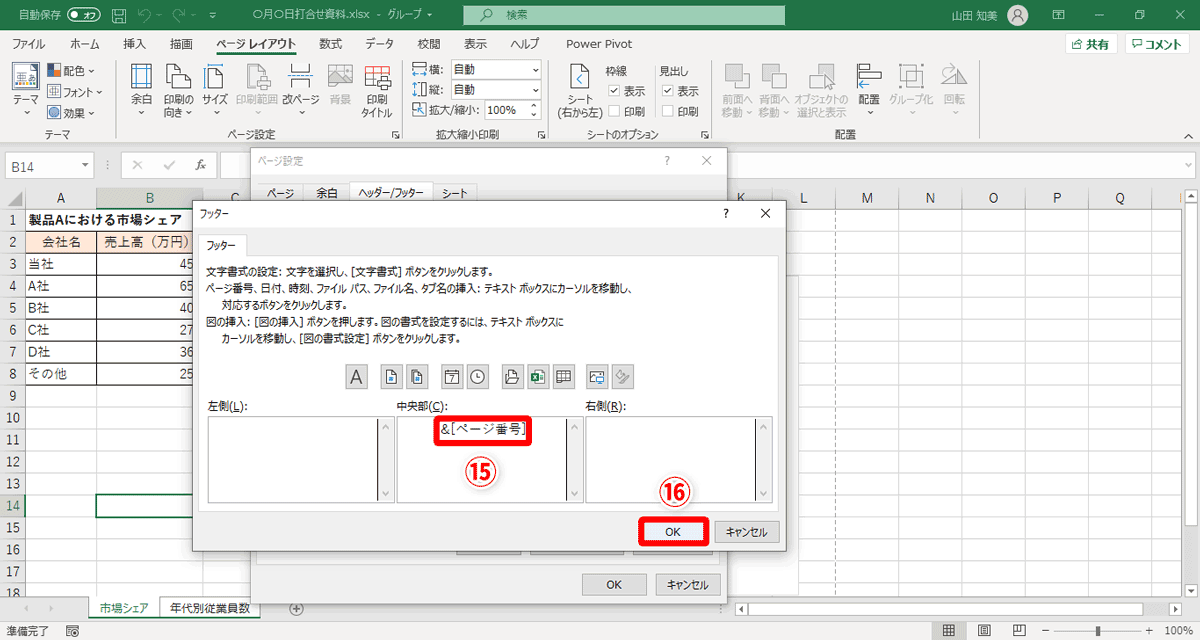Insert the sheet name into the footer

pos(565,377)
